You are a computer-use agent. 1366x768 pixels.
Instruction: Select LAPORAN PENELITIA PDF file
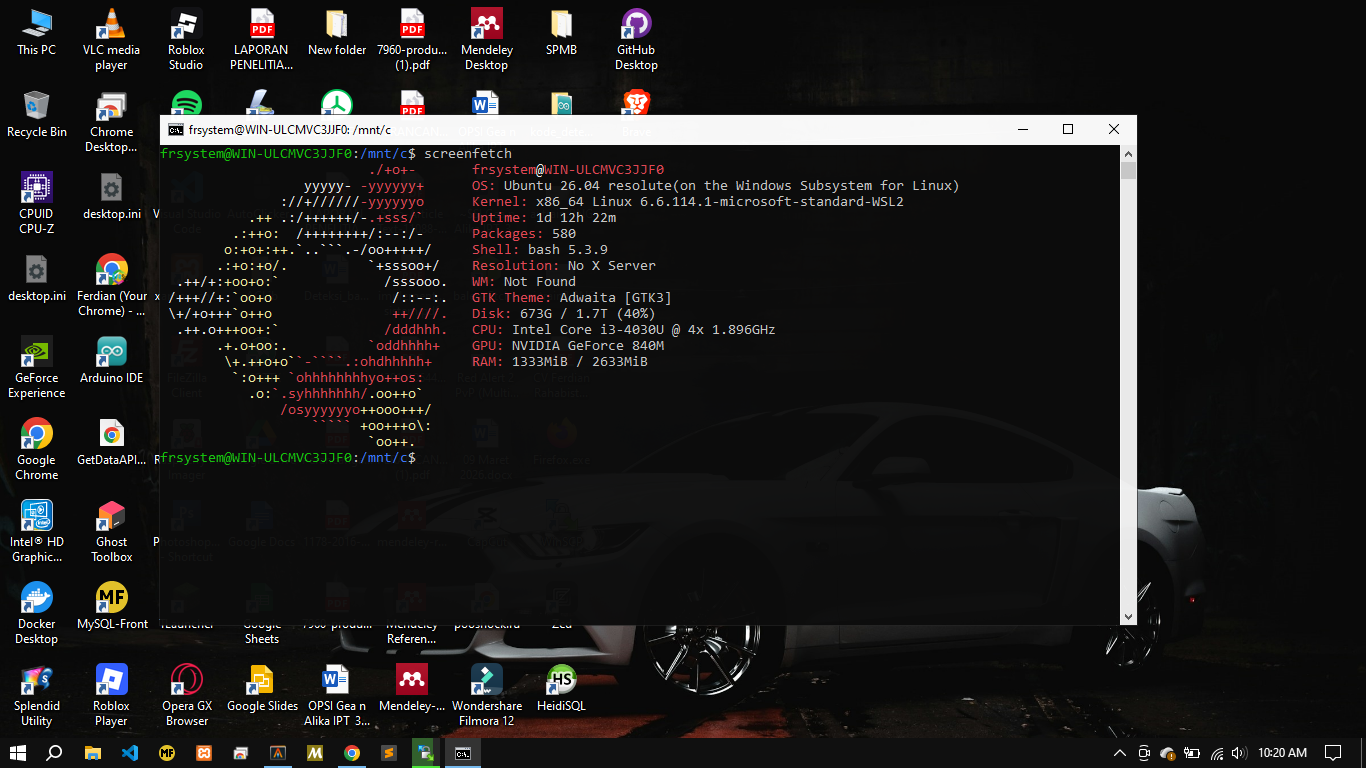click(262, 39)
